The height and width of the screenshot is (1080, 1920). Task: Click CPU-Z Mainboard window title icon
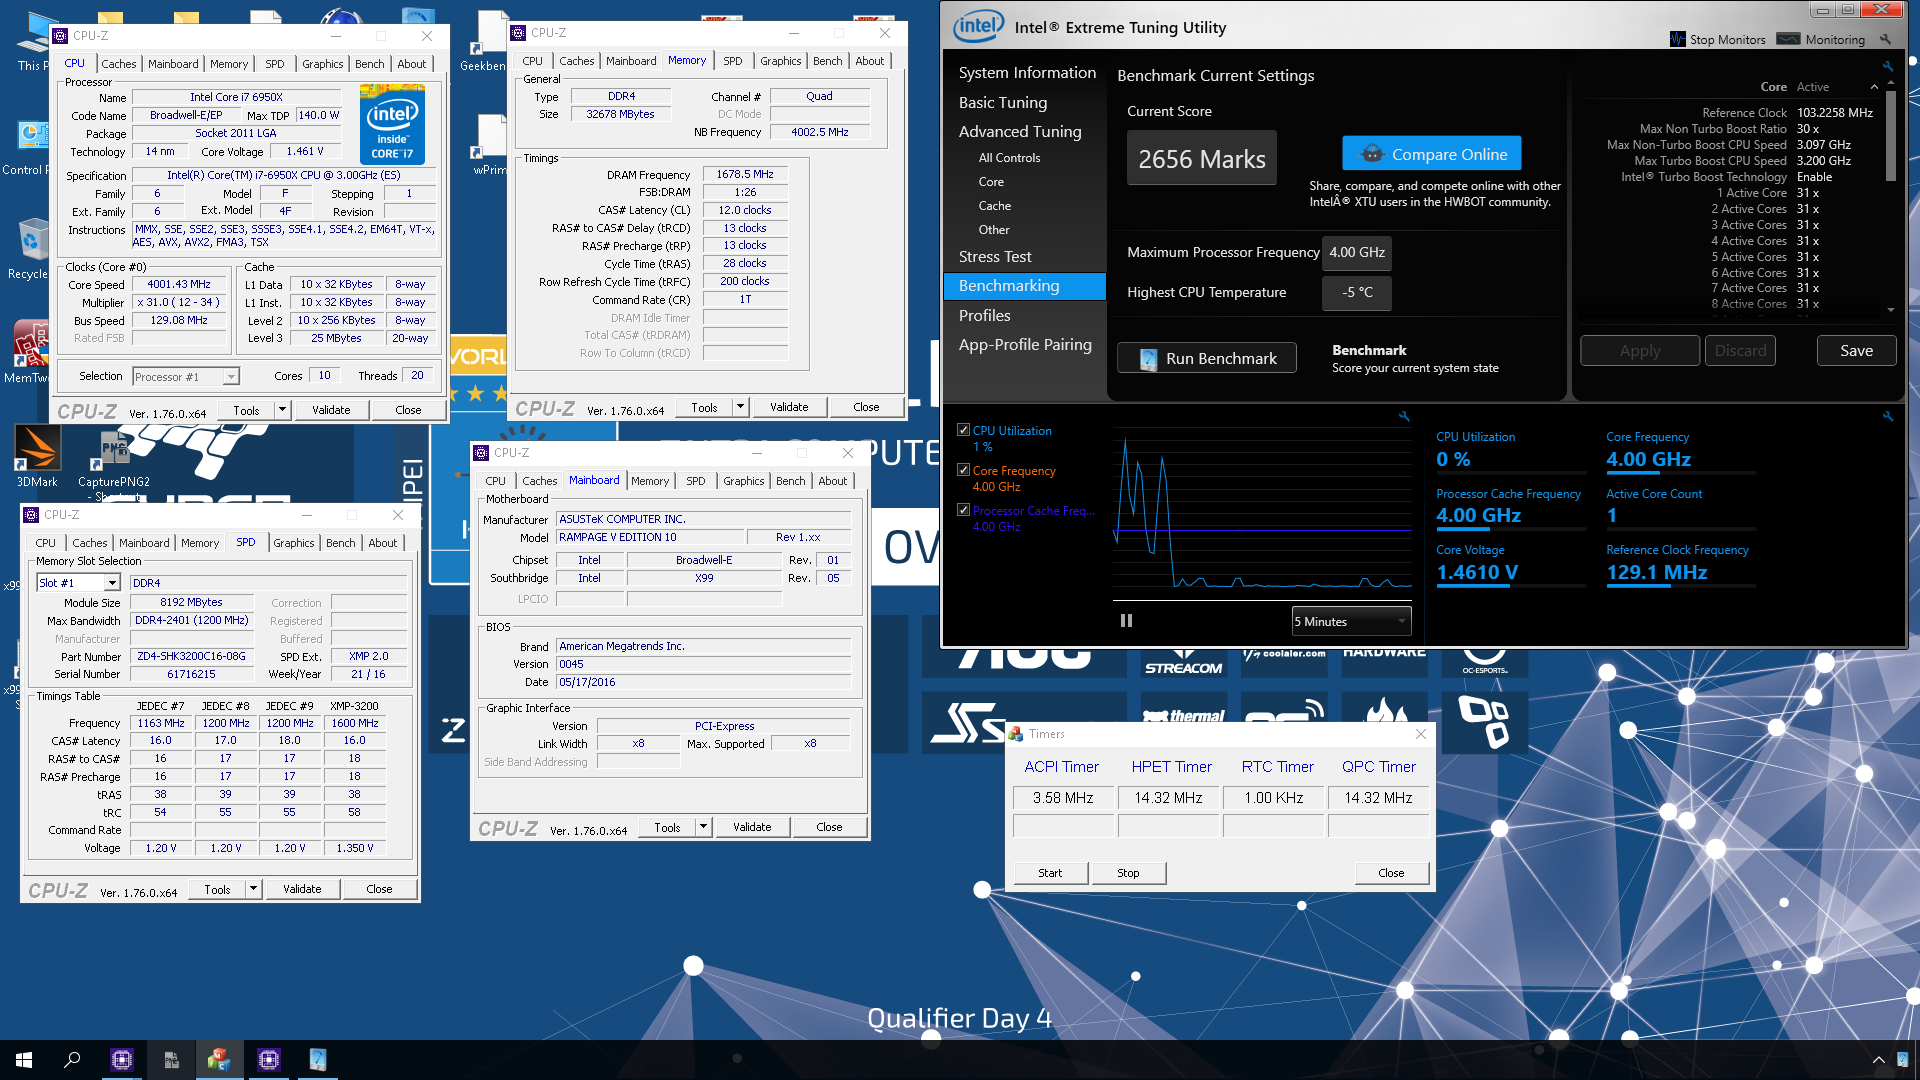pyautogui.click(x=481, y=453)
